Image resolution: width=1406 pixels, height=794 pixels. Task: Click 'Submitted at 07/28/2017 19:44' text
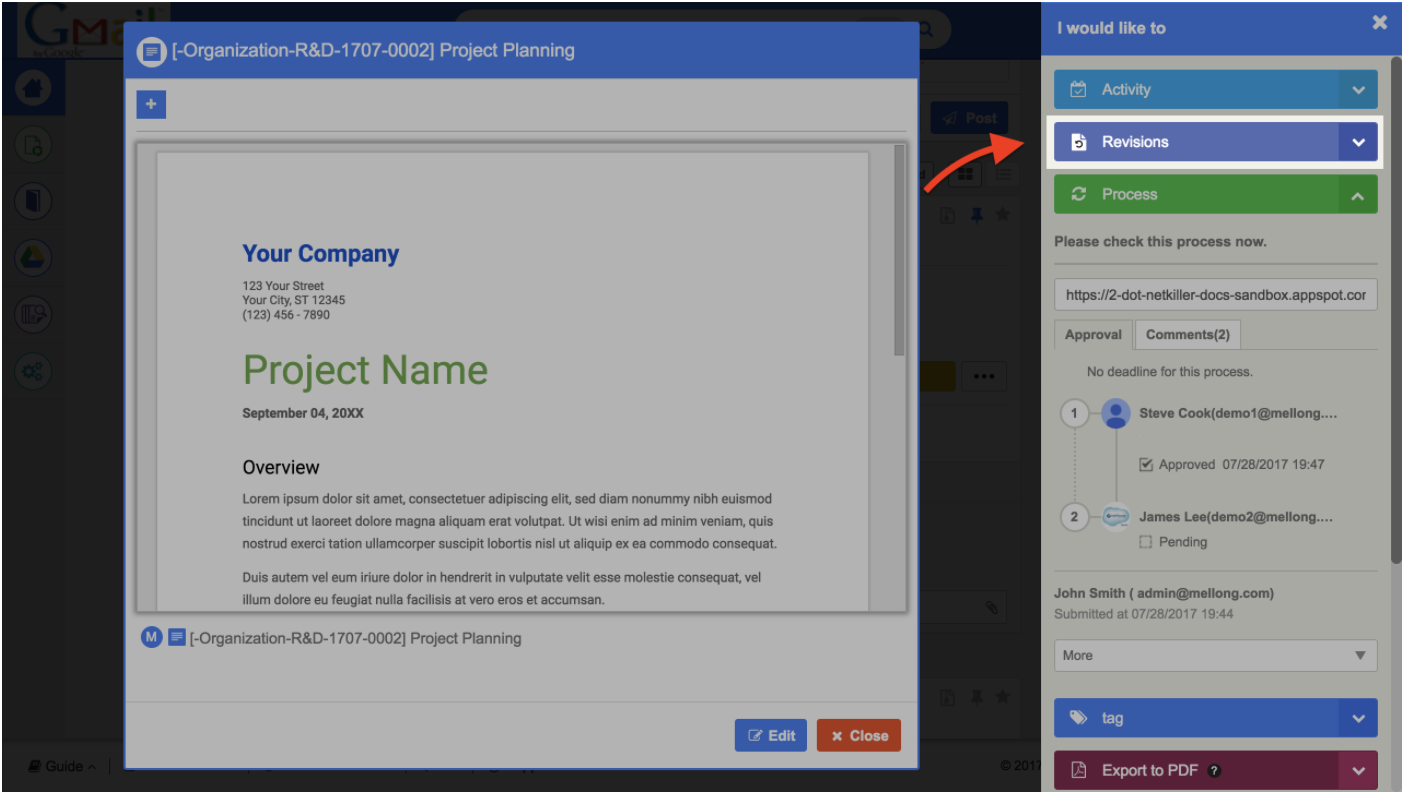pyautogui.click(x=1143, y=613)
